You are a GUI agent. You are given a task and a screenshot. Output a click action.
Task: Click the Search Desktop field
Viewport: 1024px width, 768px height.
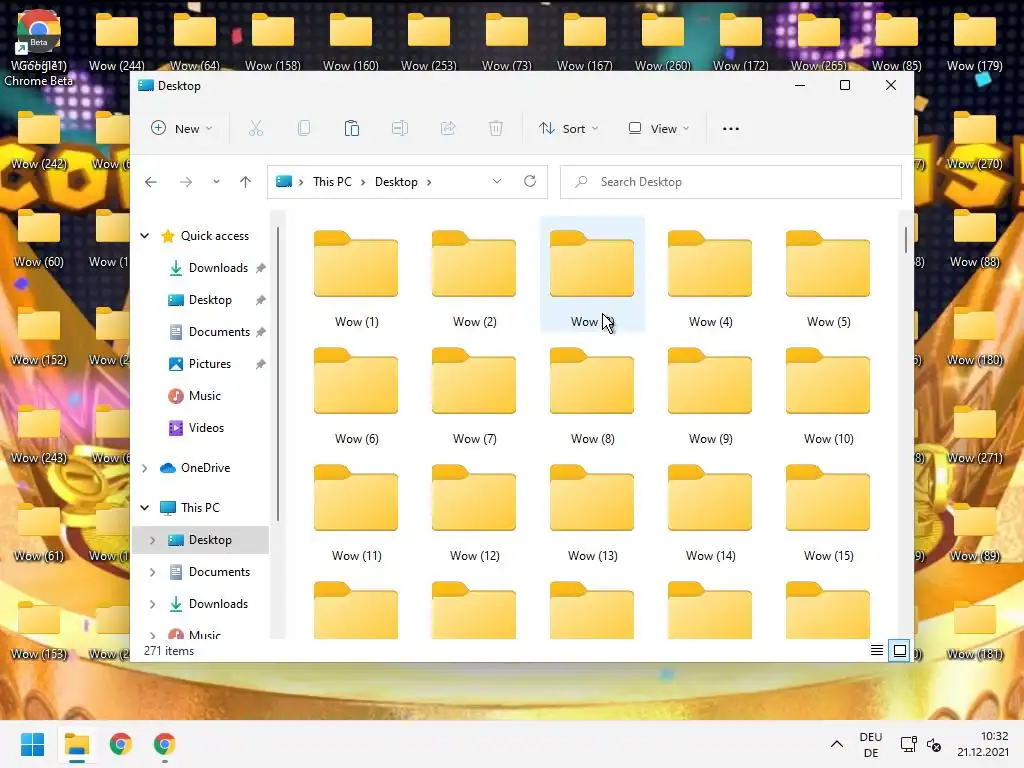(731, 182)
